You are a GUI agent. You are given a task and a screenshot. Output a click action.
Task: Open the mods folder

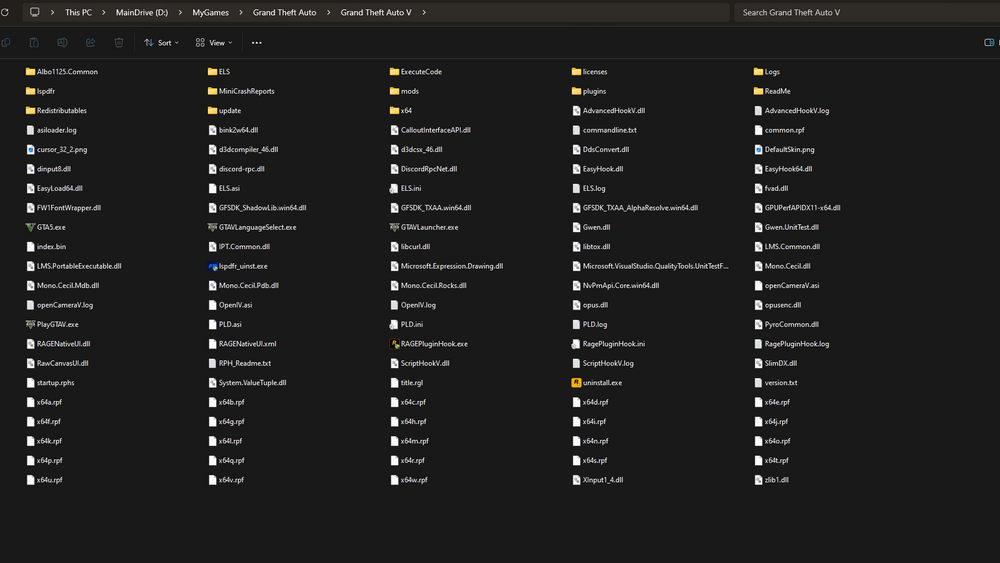(409, 91)
